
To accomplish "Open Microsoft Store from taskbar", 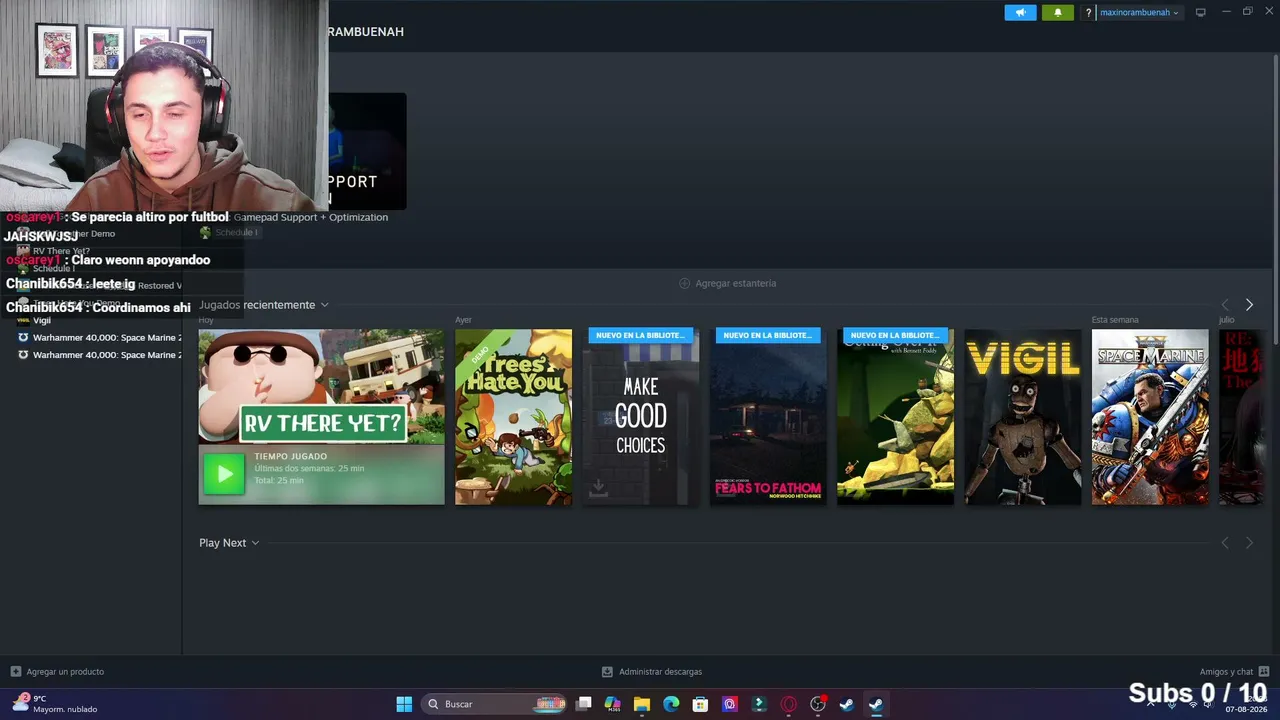I will point(701,704).
